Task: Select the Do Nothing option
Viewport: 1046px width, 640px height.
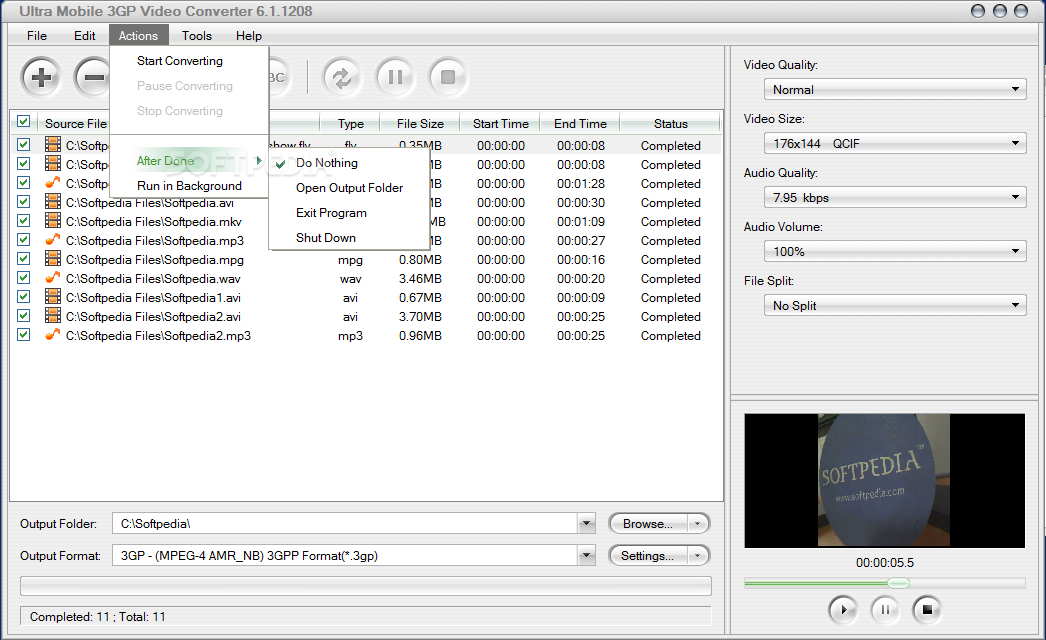Action: 350,163
